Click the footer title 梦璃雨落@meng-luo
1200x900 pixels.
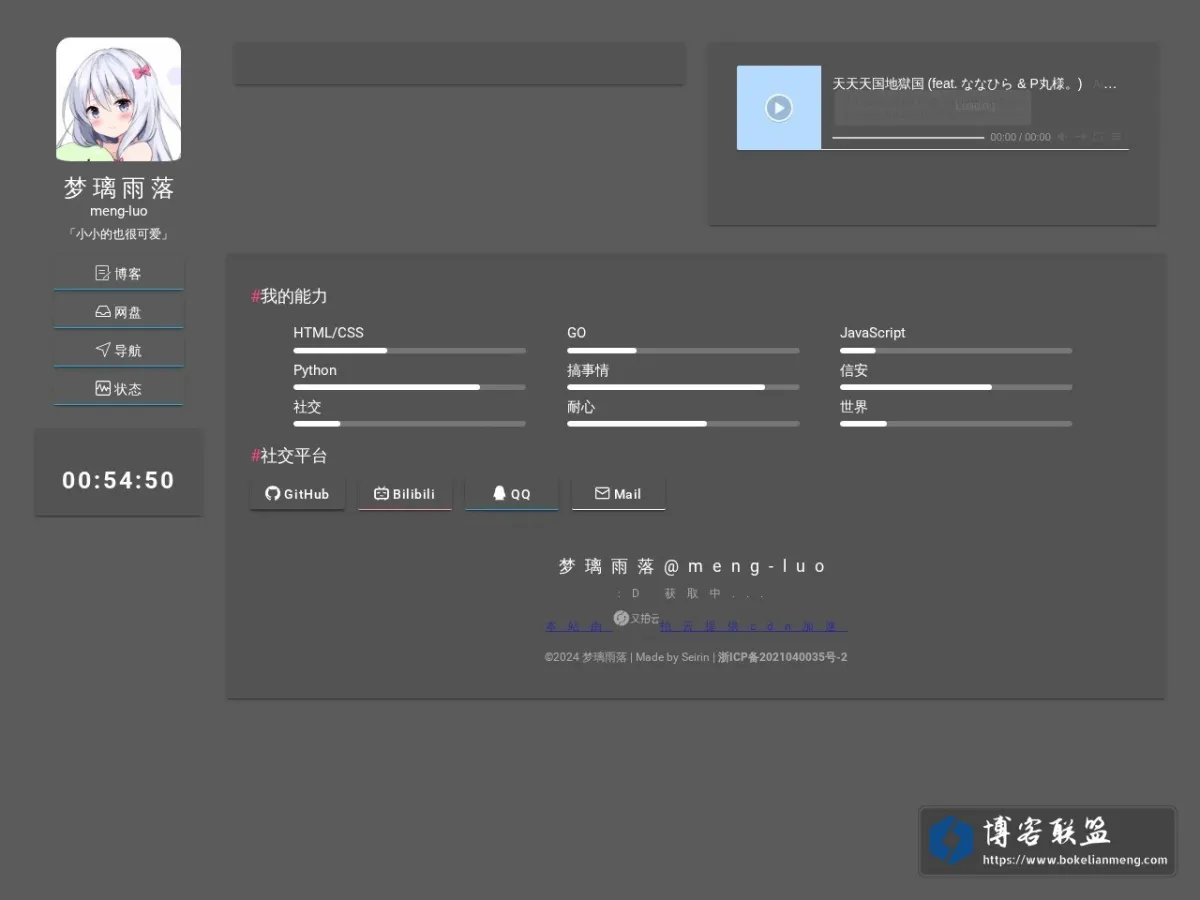tap(693, 566)
